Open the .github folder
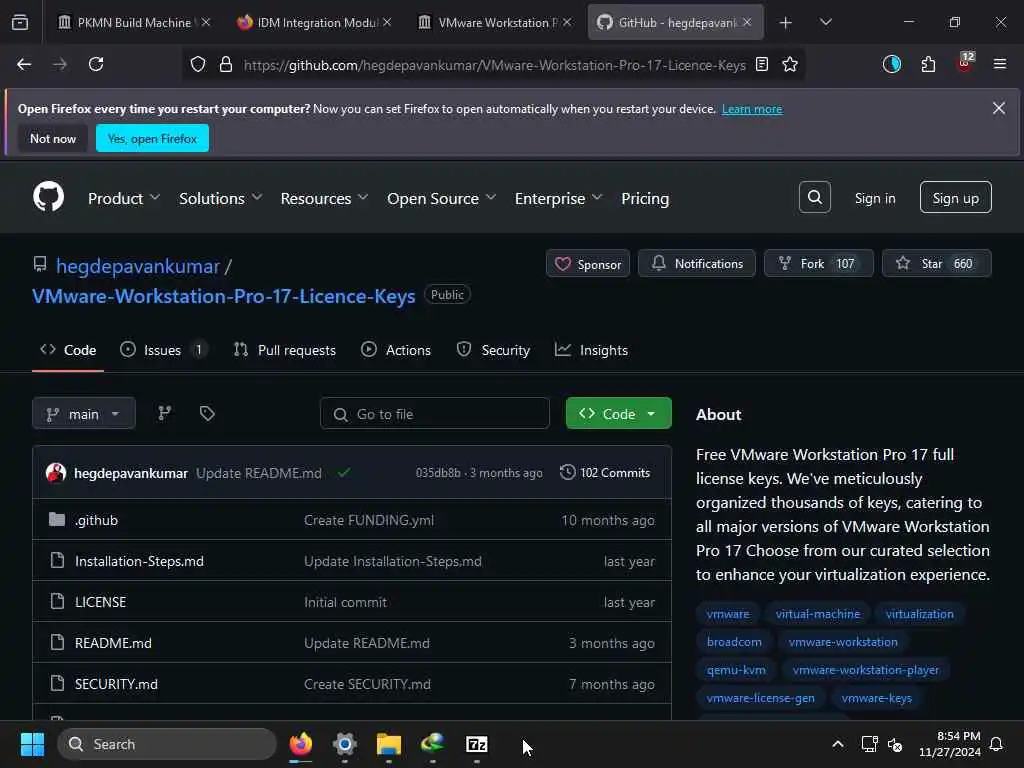 [x=97, y=520]
